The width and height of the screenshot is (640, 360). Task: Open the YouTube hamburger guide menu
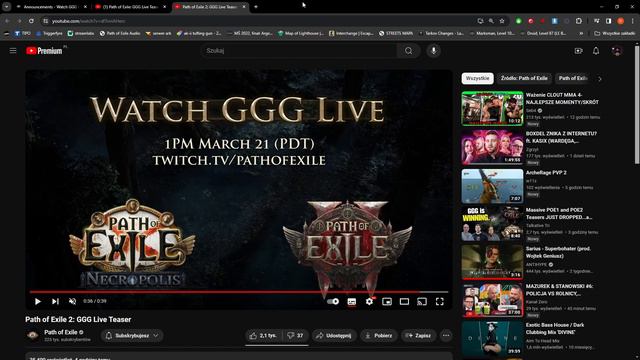13,51
